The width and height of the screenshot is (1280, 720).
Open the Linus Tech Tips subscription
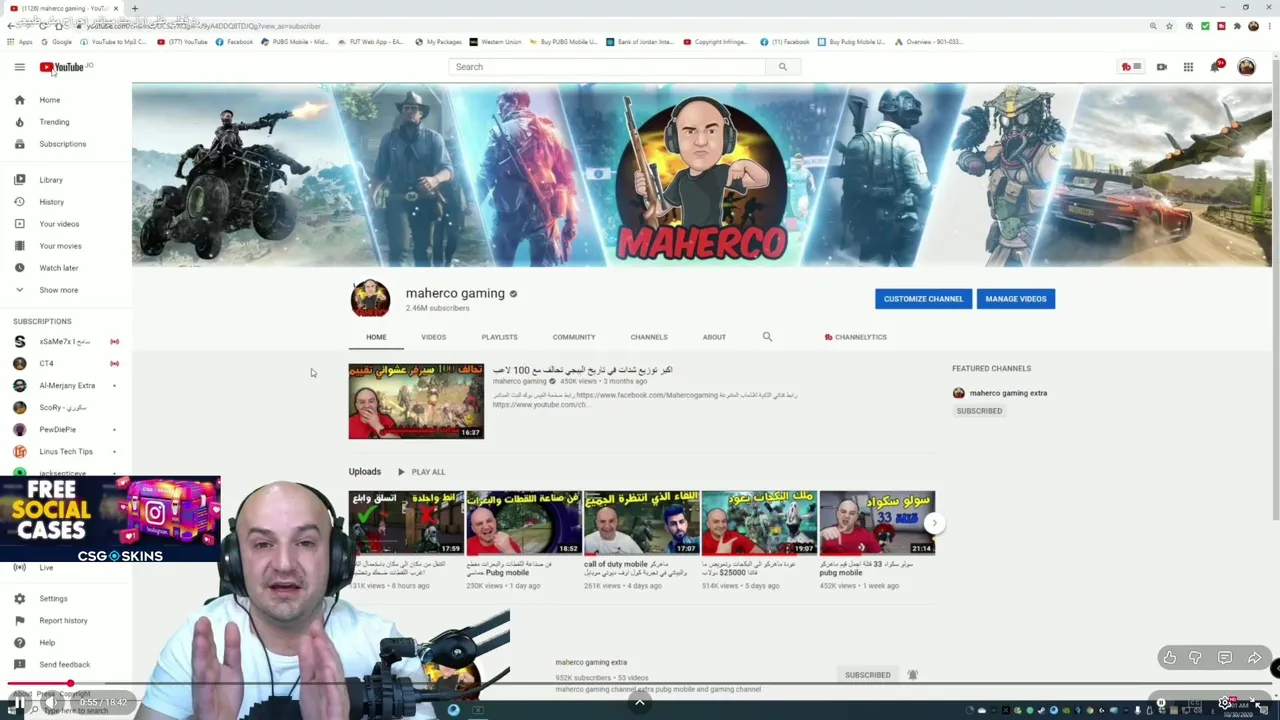pyautogui.click(x=66, y=451)
